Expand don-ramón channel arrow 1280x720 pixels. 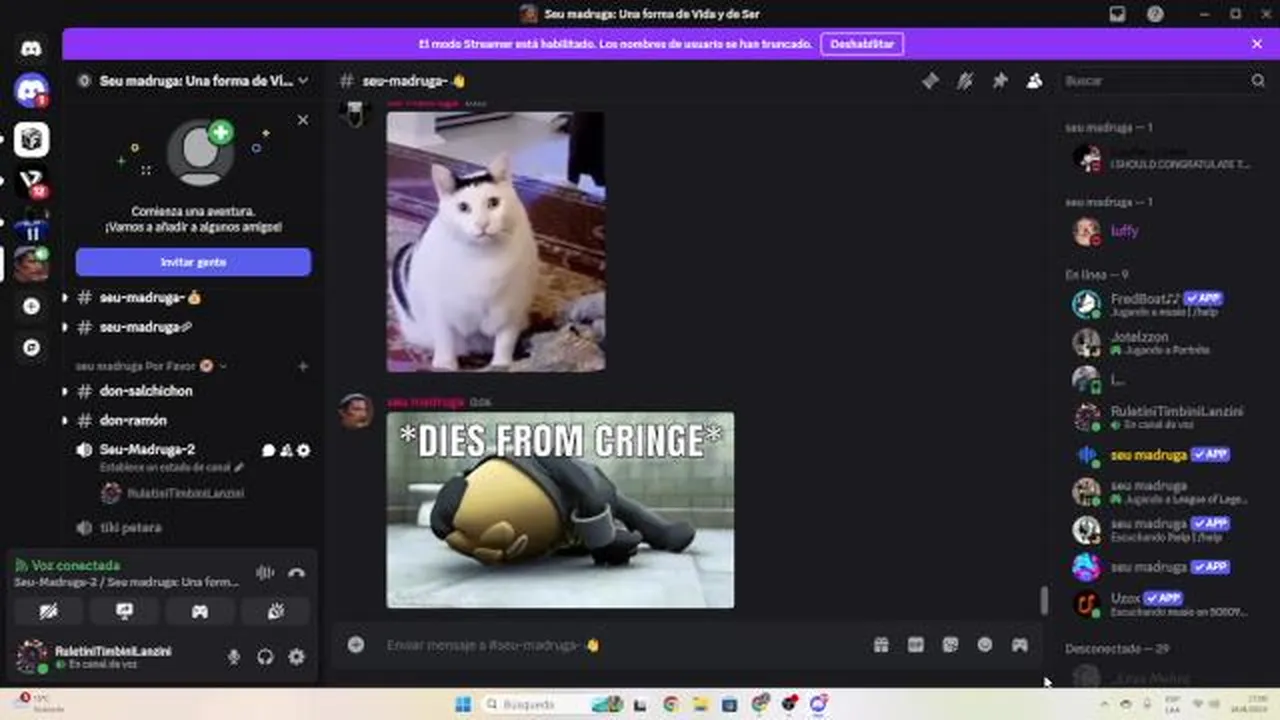[65, 420]
